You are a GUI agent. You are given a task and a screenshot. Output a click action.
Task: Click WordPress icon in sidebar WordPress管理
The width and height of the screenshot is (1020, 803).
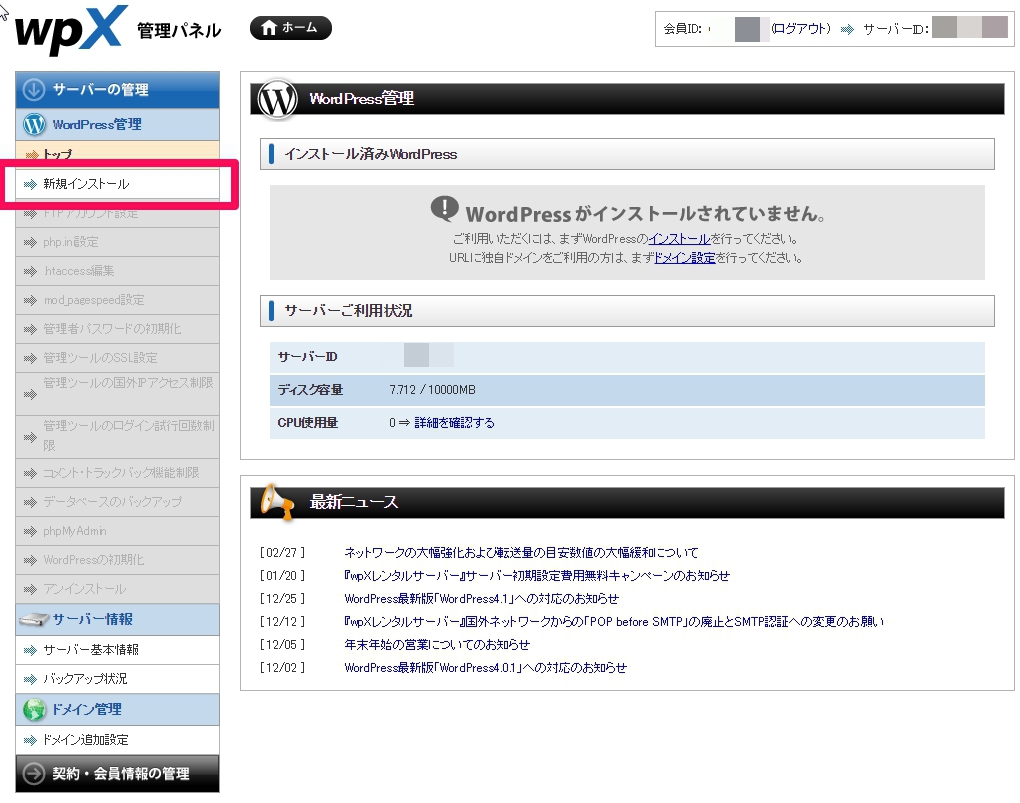(x=34, y=124)
